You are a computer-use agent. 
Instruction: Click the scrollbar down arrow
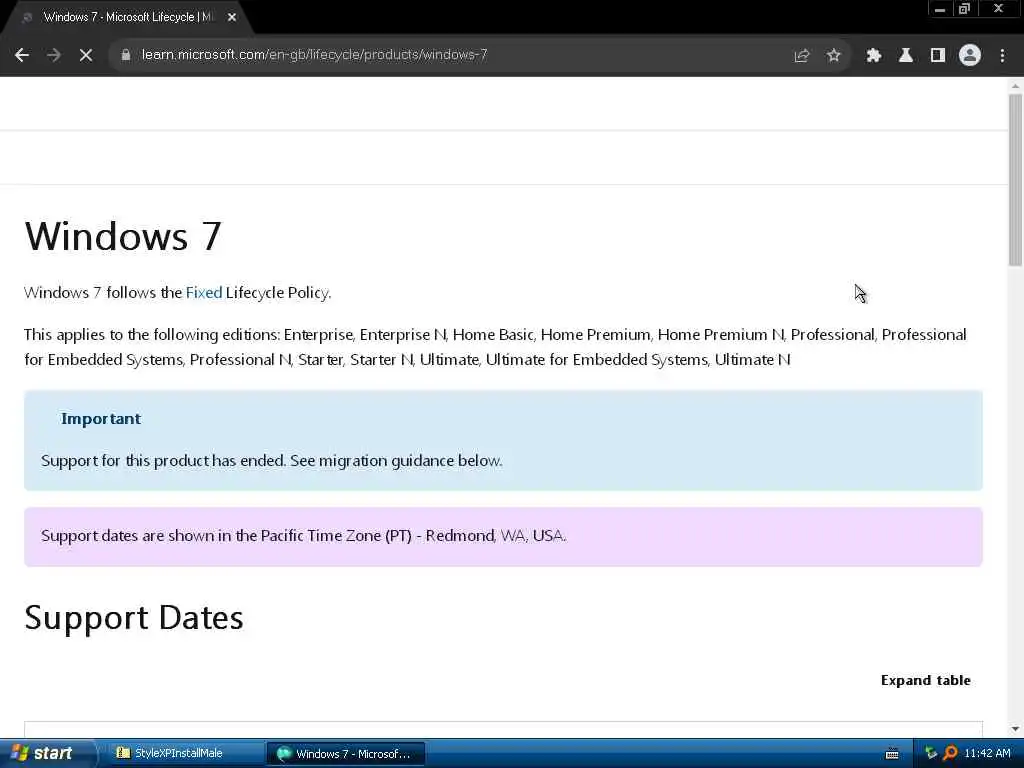point(1015,729)
